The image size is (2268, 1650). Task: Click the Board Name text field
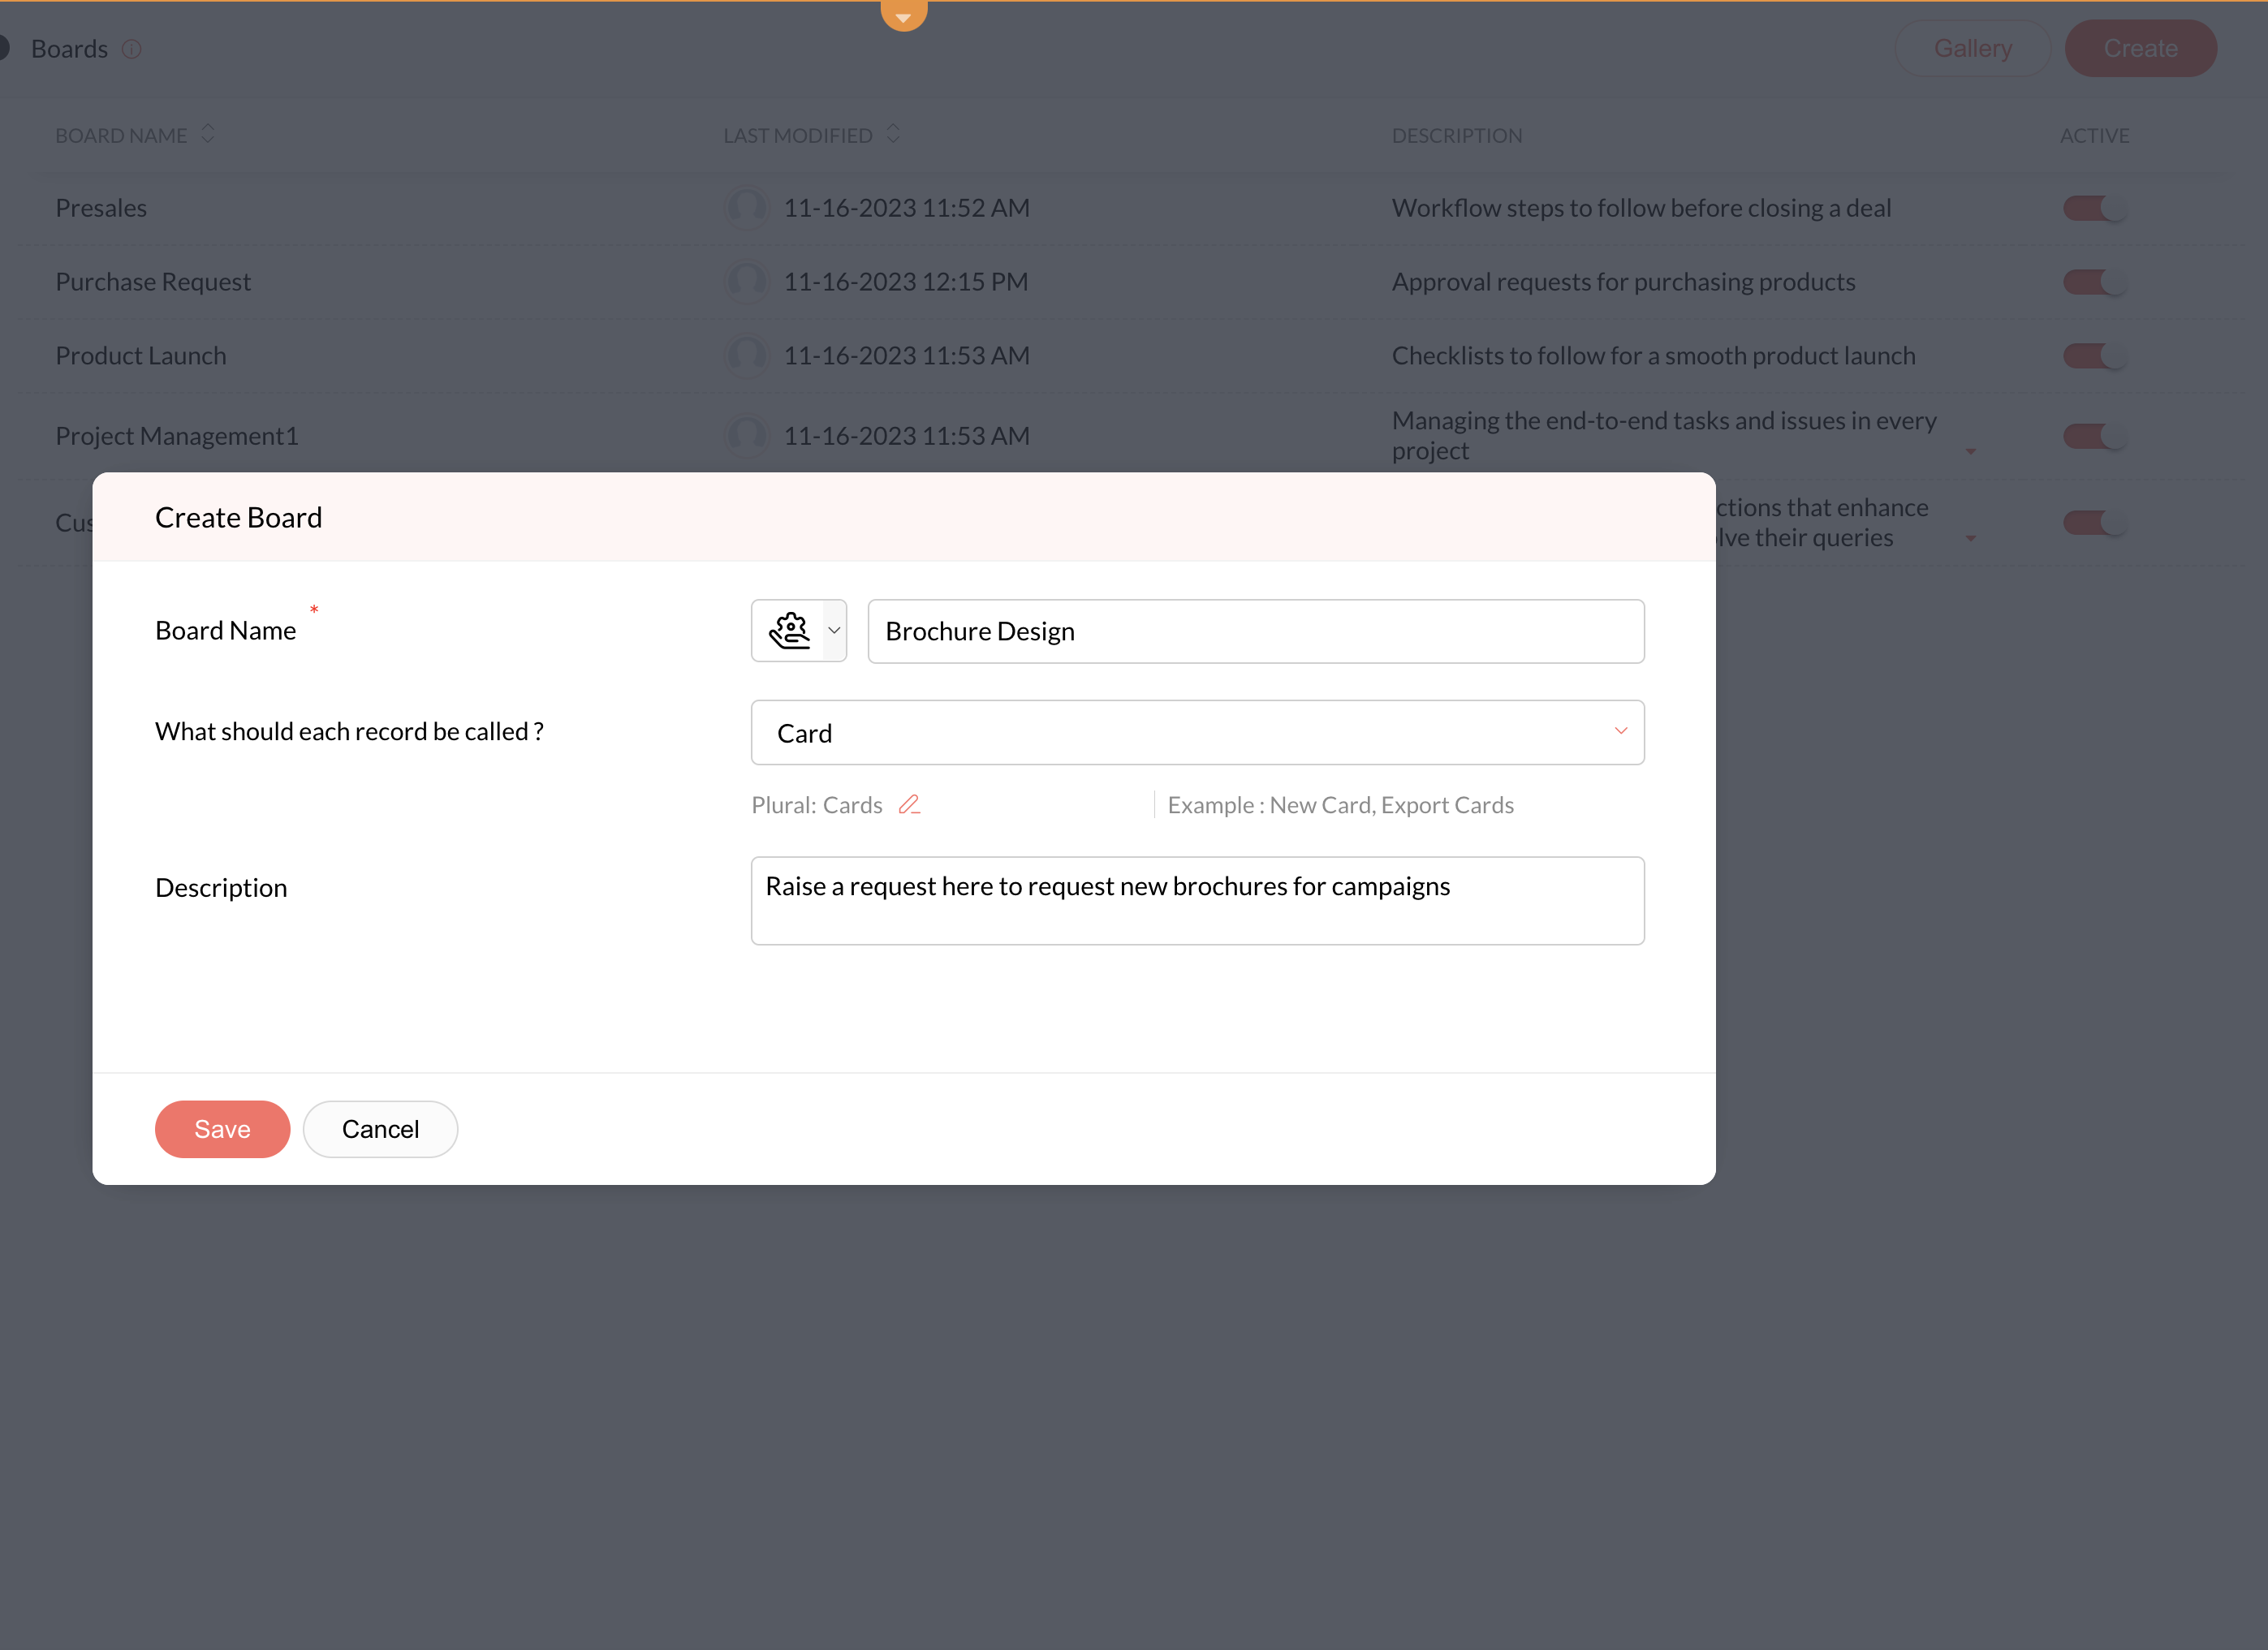click(1255, 631)
